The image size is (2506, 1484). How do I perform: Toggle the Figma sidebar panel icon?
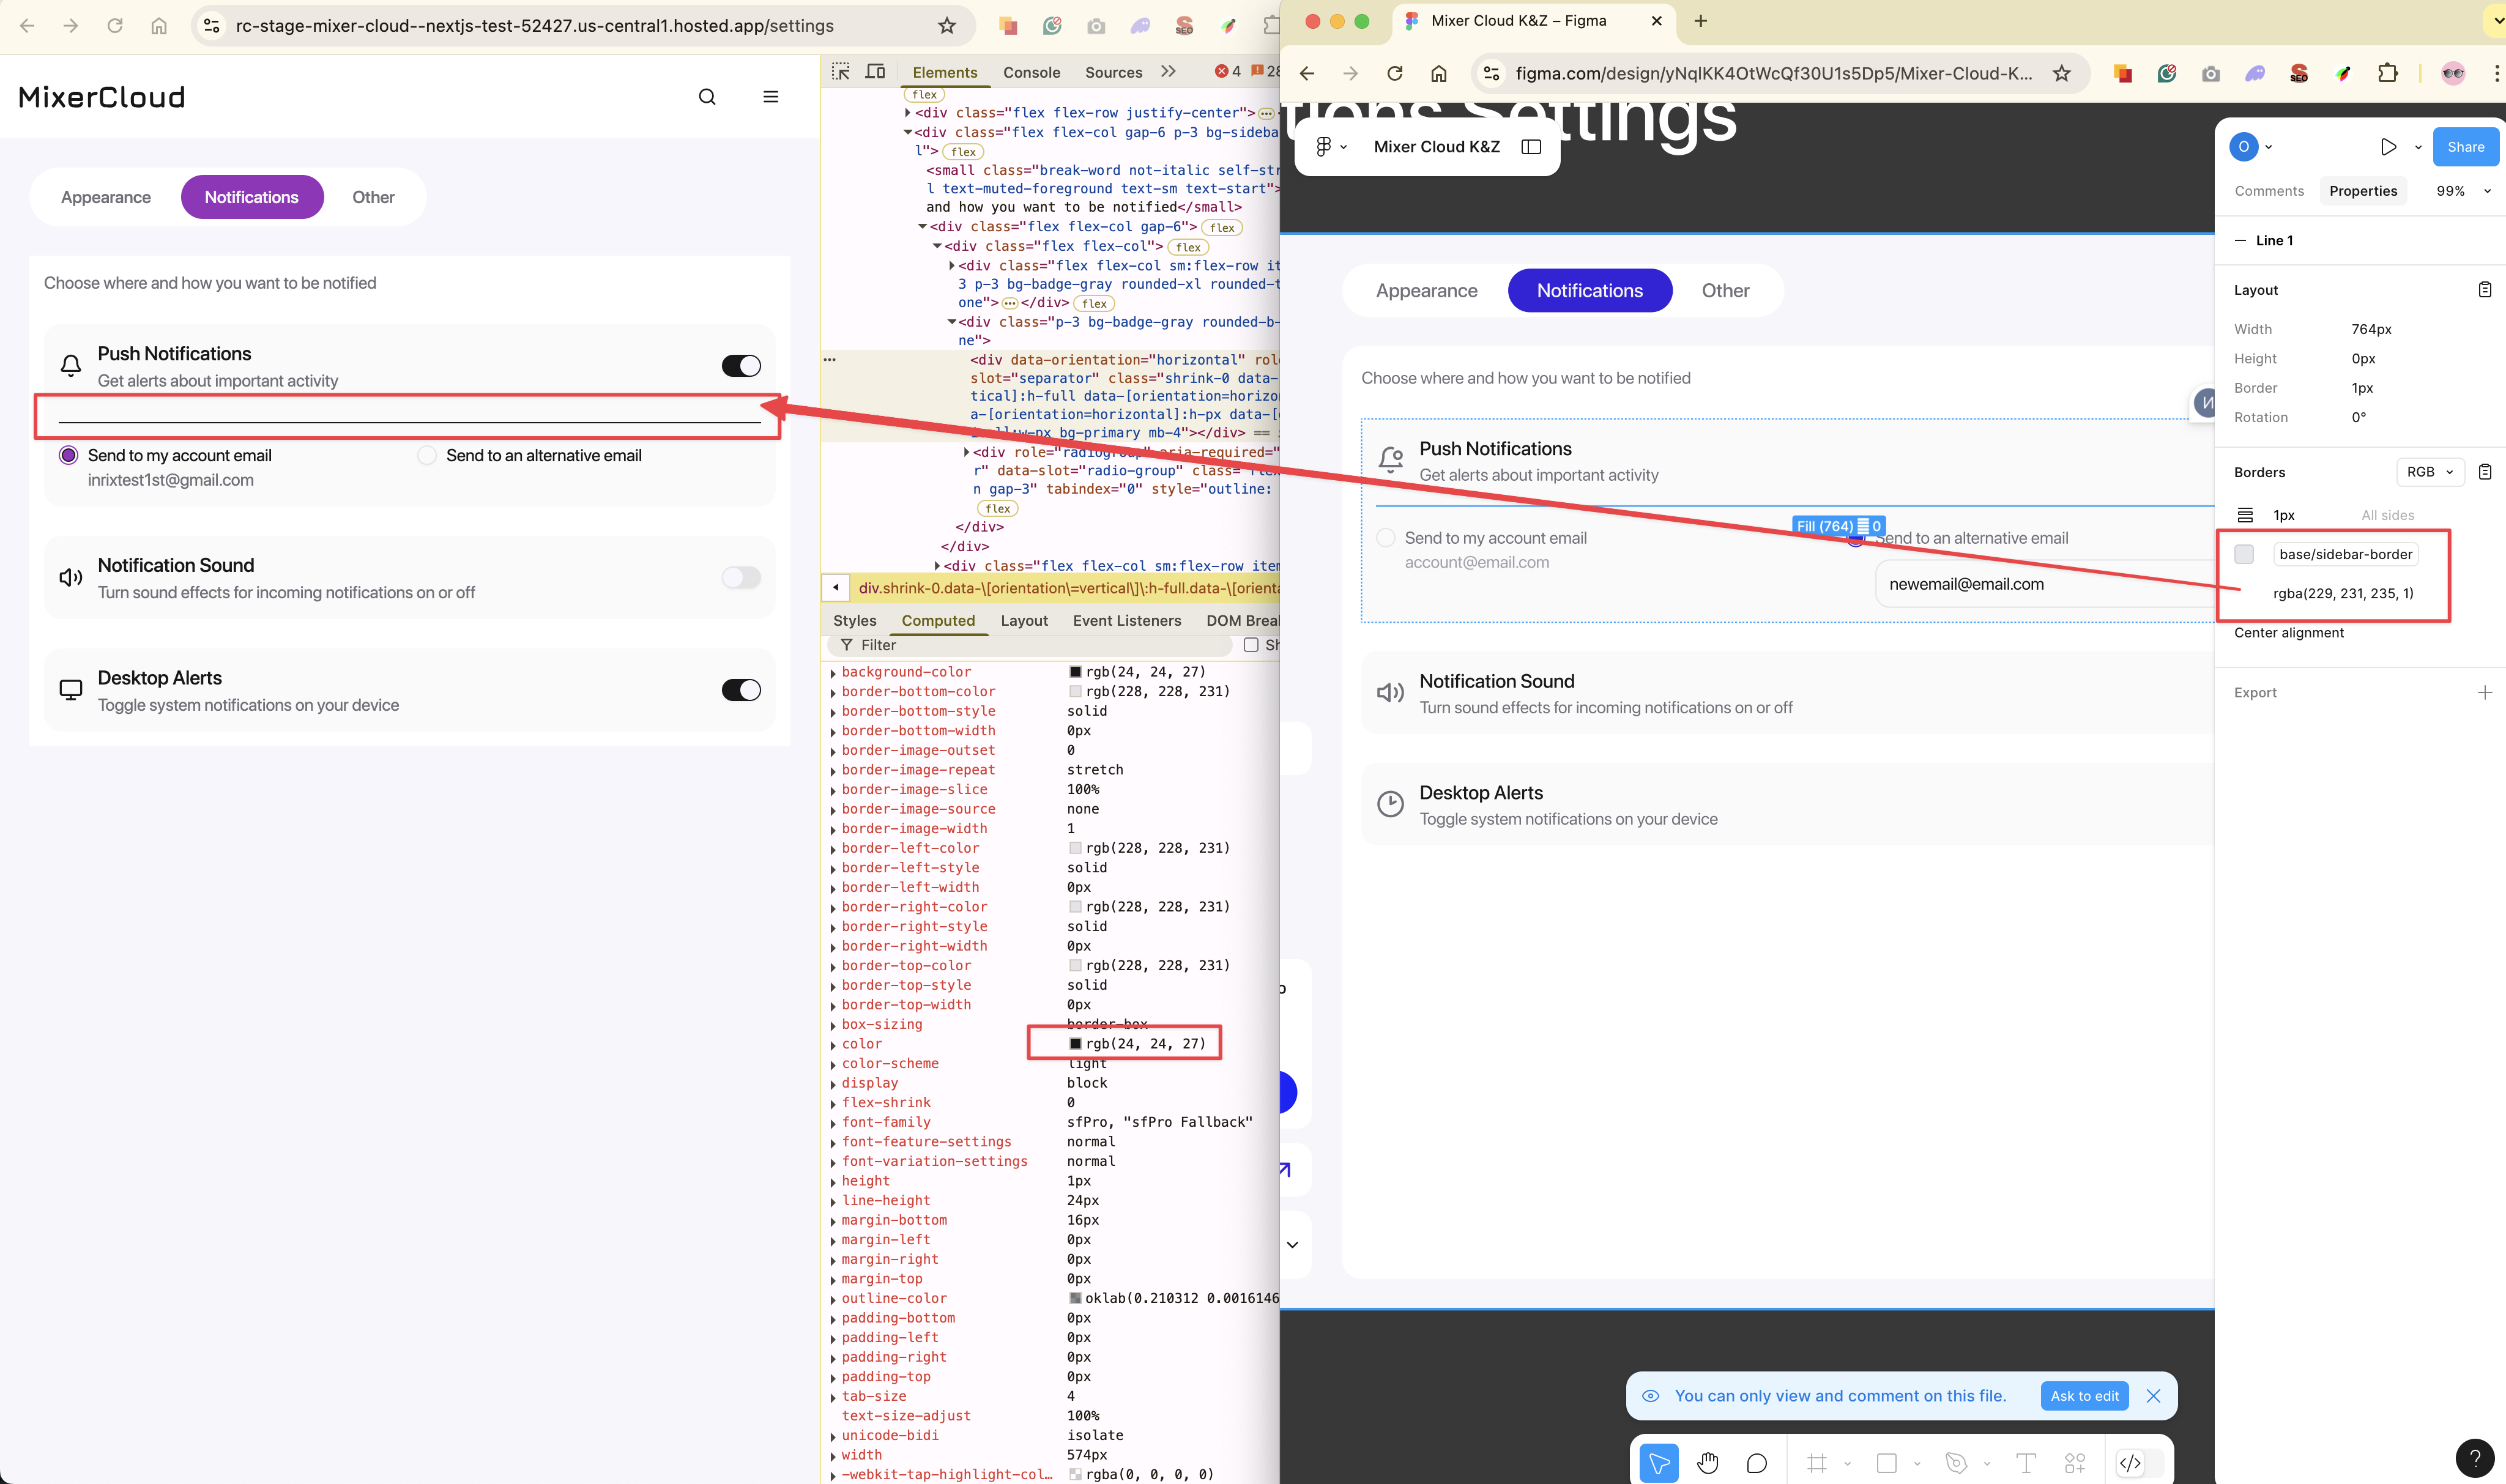point(1531,147)
